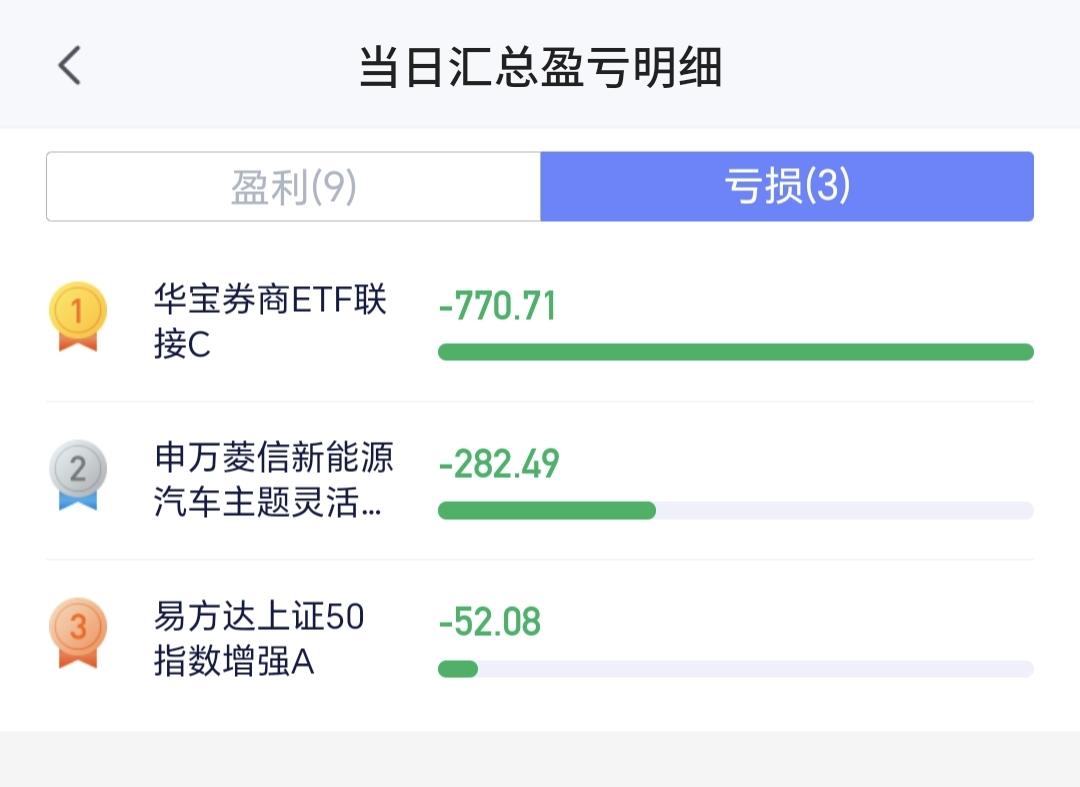1080x787 pixels.
Task: Click the -282.49 loss amount
Action: tap(499, 464)
